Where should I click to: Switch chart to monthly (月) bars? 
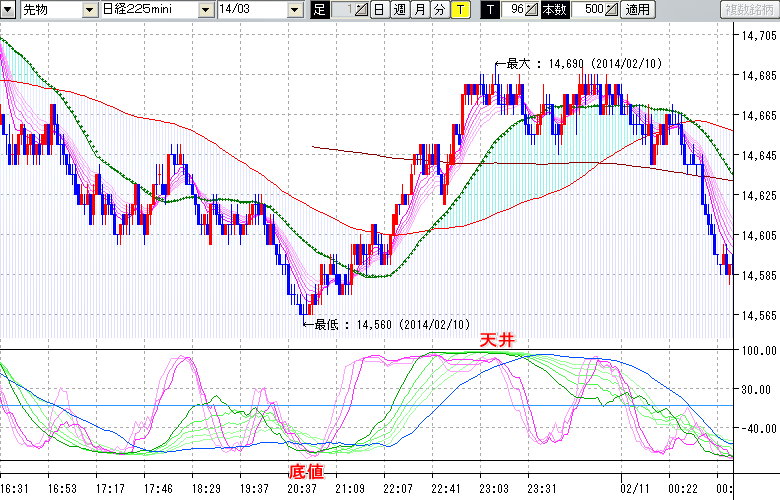420,9
